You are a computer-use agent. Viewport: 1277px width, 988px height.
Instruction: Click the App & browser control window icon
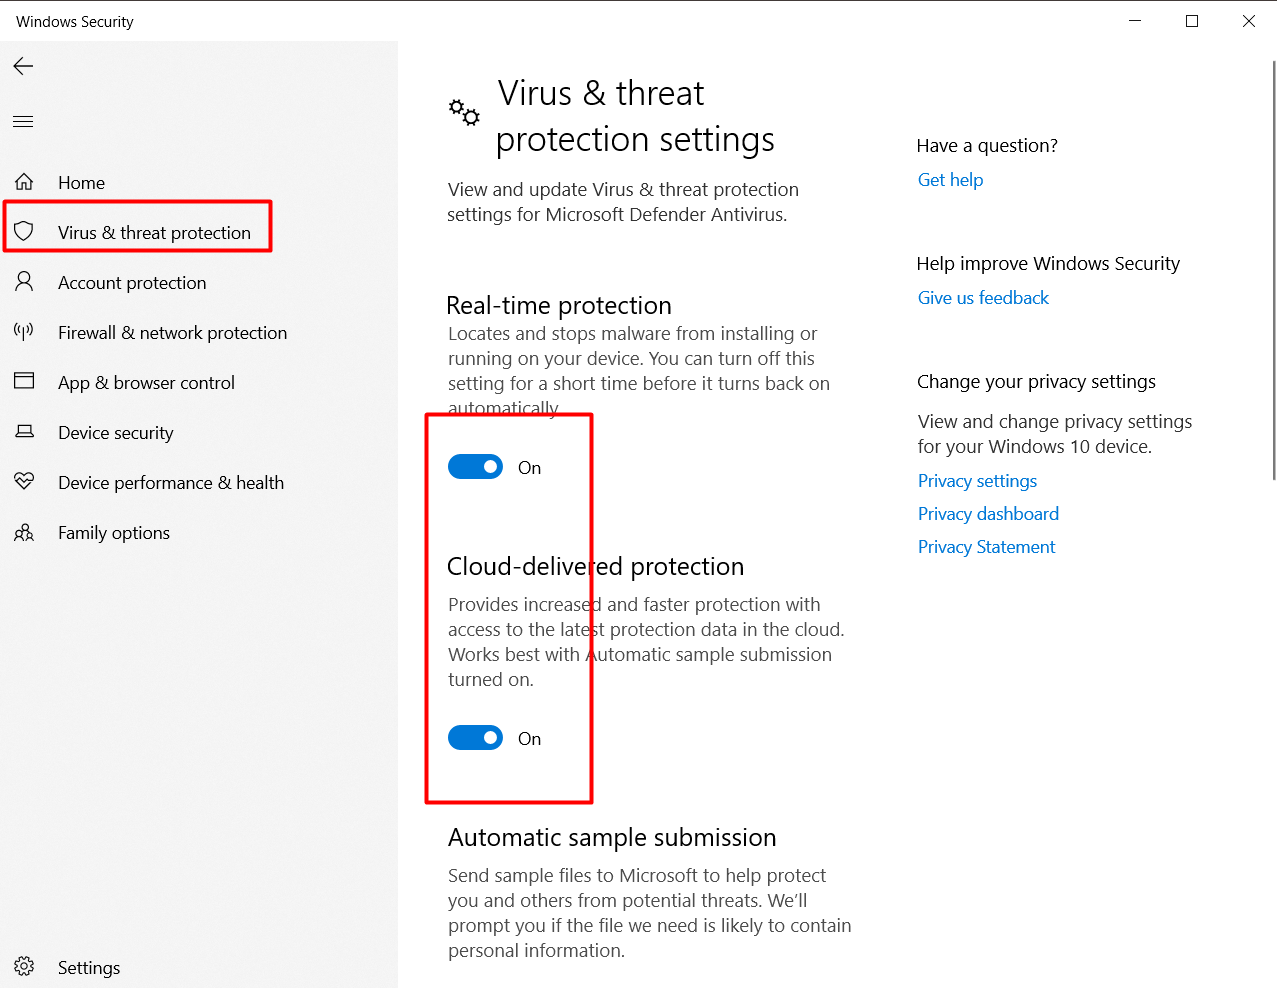pyautogui.click(x=24, y=381)
